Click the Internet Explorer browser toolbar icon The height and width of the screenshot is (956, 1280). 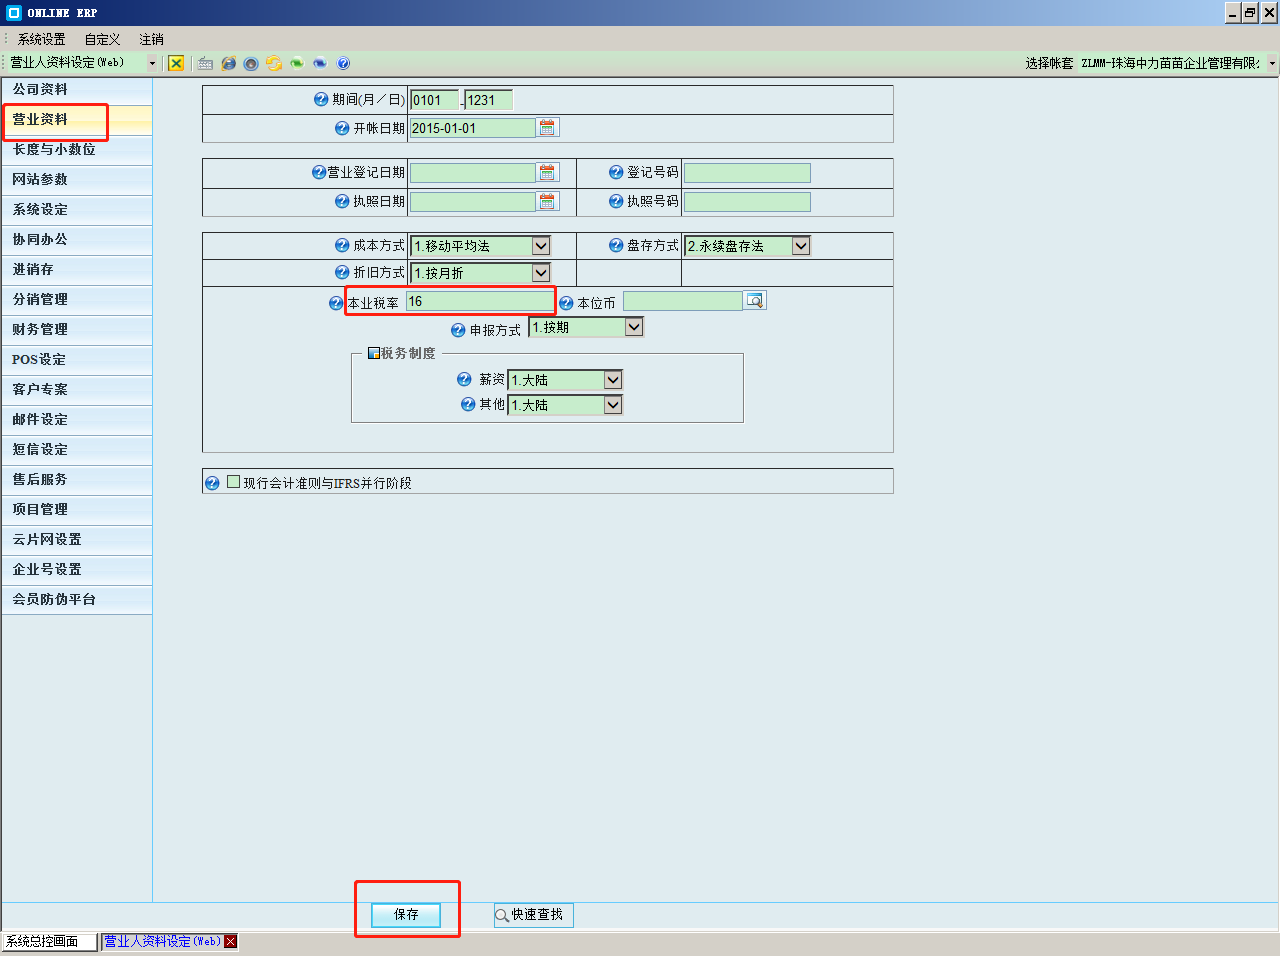228,63
